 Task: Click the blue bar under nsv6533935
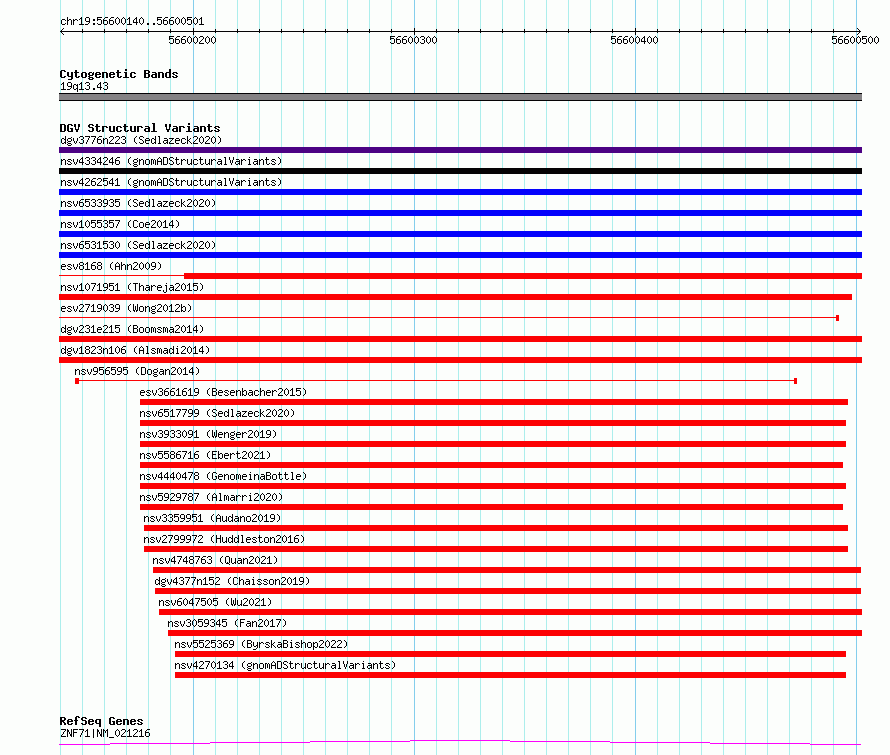[460, 213]
